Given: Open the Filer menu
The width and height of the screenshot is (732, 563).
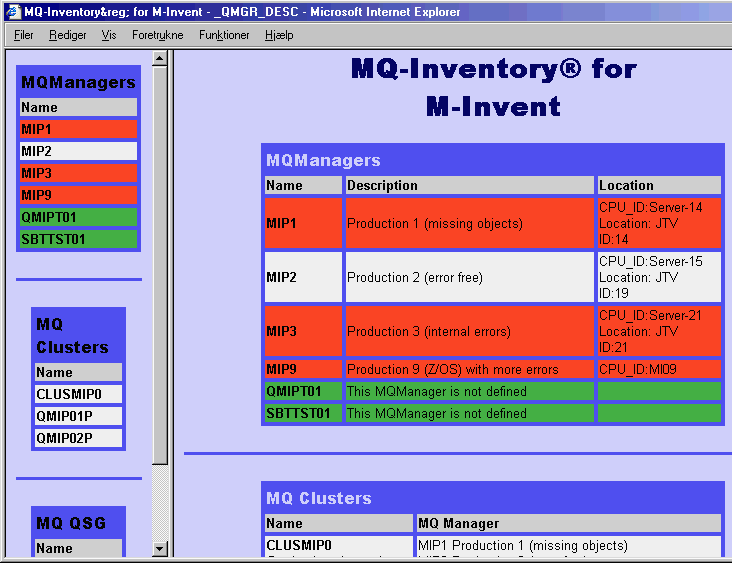Looking at the screenshot, I should [x=23, y=35].
